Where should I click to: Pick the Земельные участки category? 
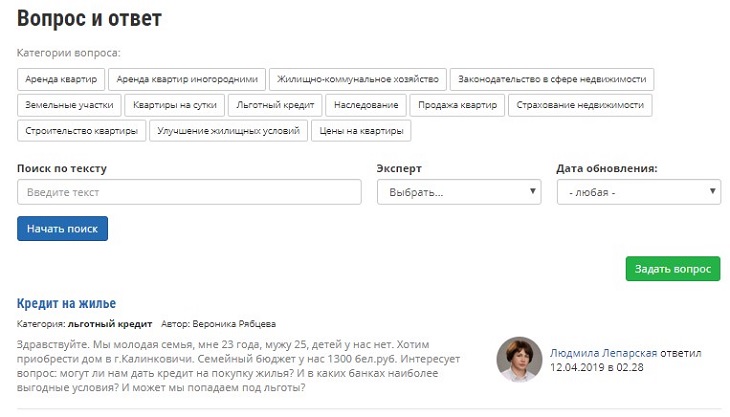point(69,105)
